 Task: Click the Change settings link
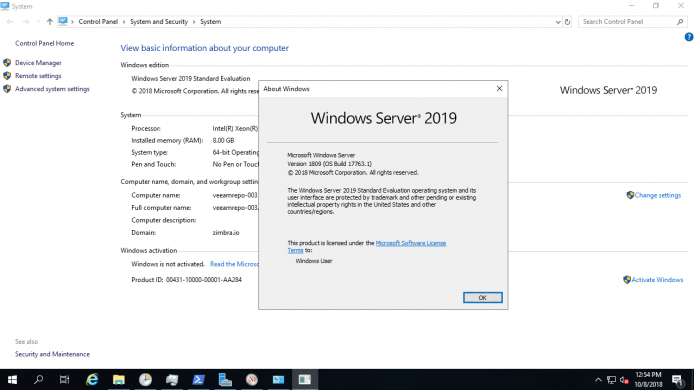(658, 195)
